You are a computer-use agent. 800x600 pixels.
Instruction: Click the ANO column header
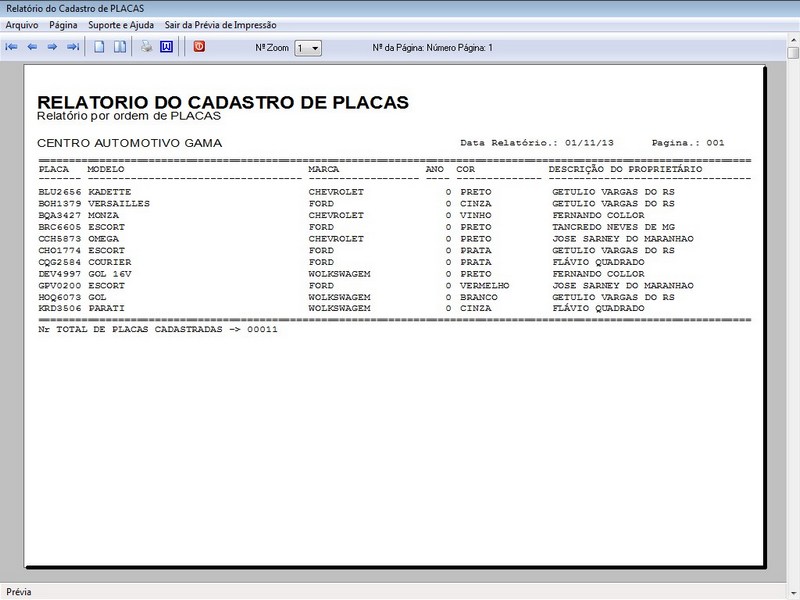(435, 169)
